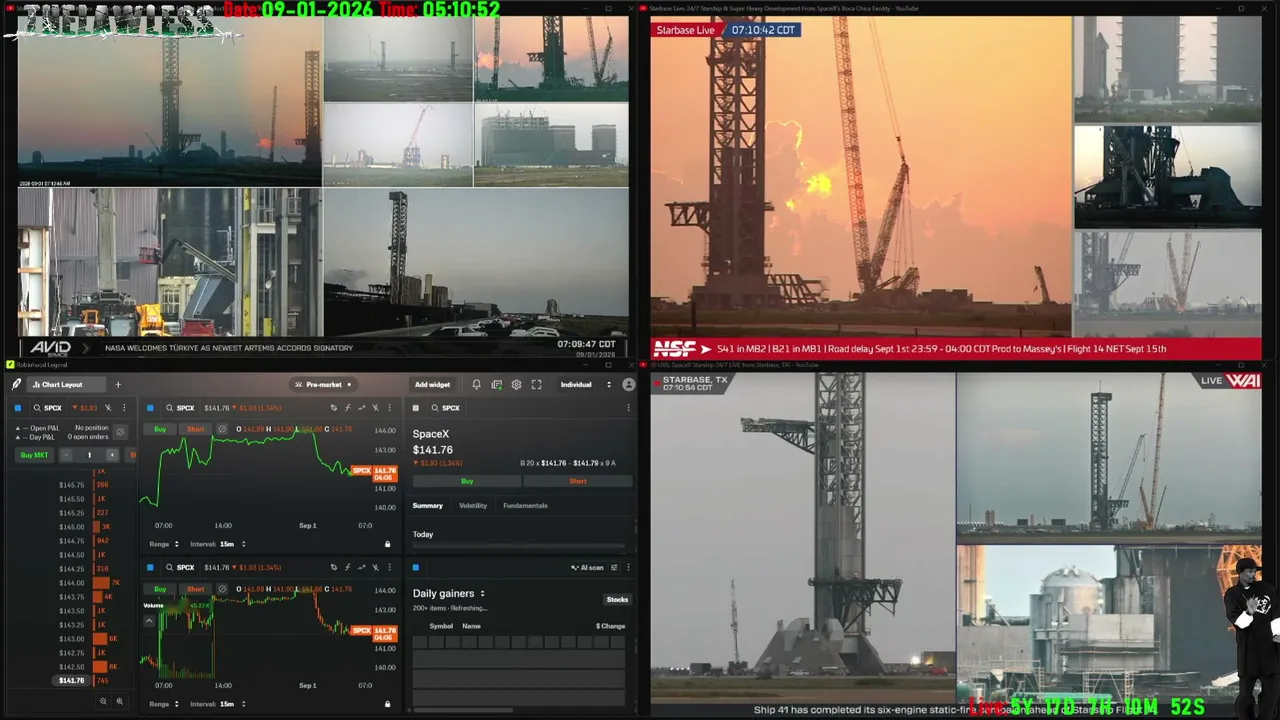Open Interval 15m dropdown on upper chart
Viewport: 1280px width, 720px height.
[x=216, y=544]
